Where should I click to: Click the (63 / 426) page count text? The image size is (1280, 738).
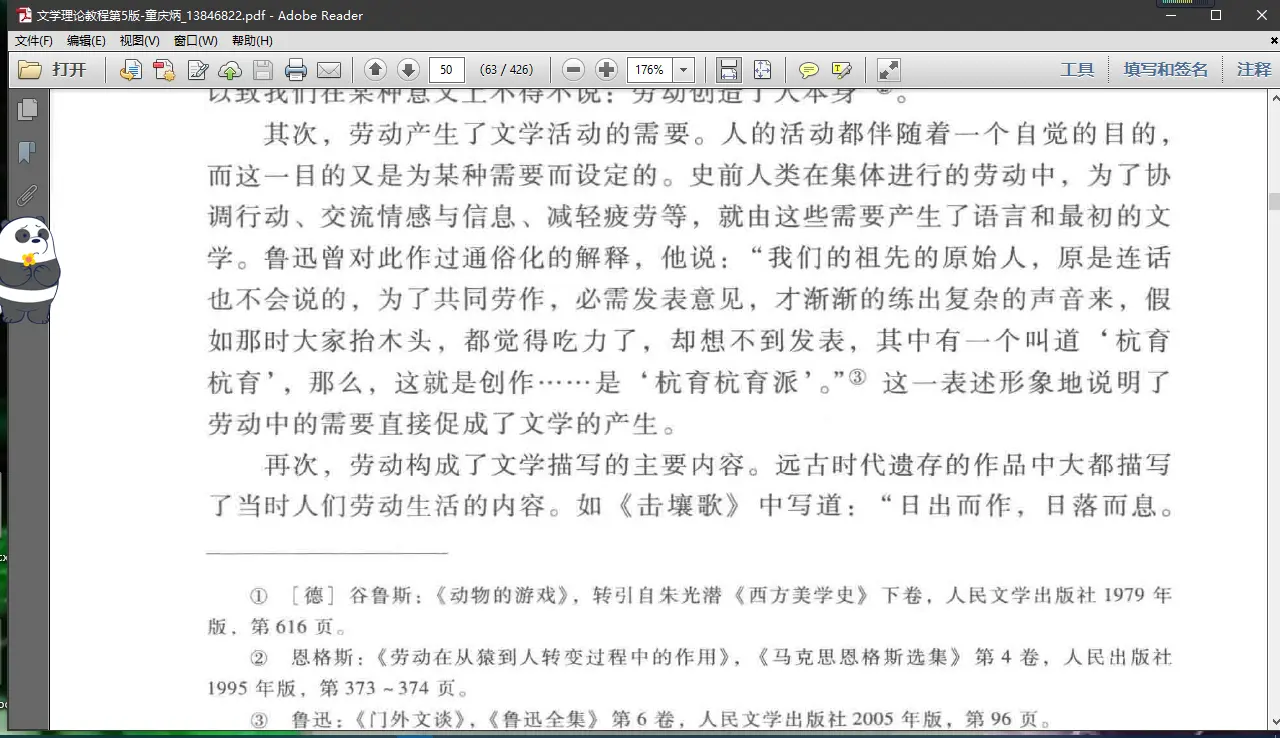tap(507, 70)
